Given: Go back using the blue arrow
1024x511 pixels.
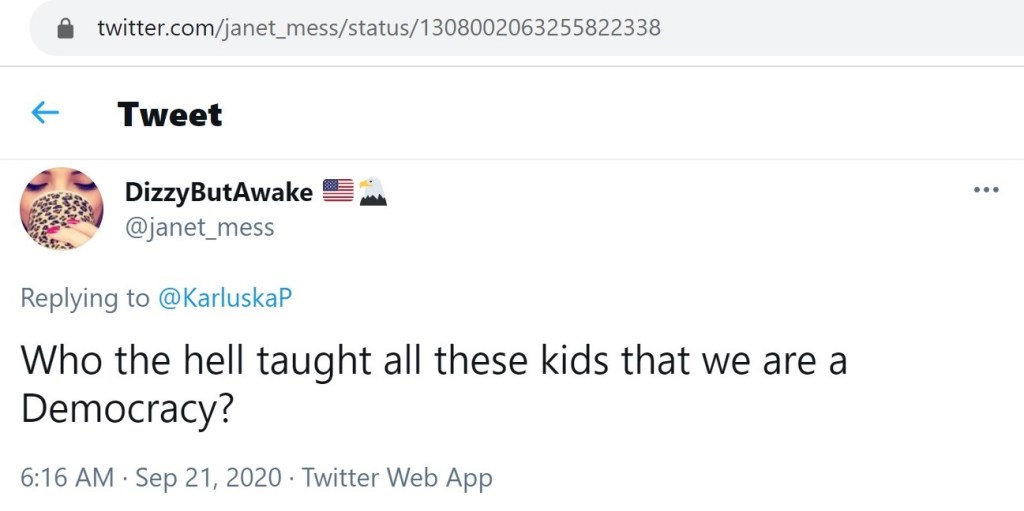Looking at the screenshot, I should click(x=45, y=113).
